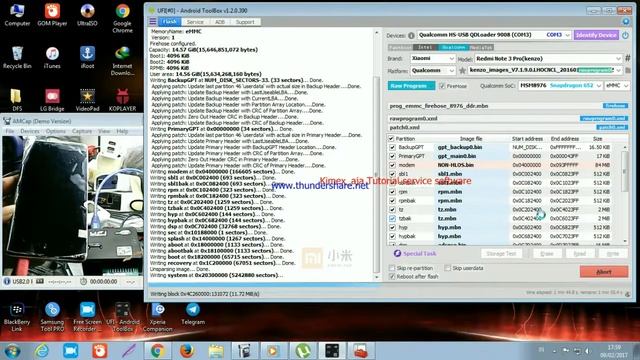
Task: Open Xperia Companion desktop icon
Action: click(158, 317)
